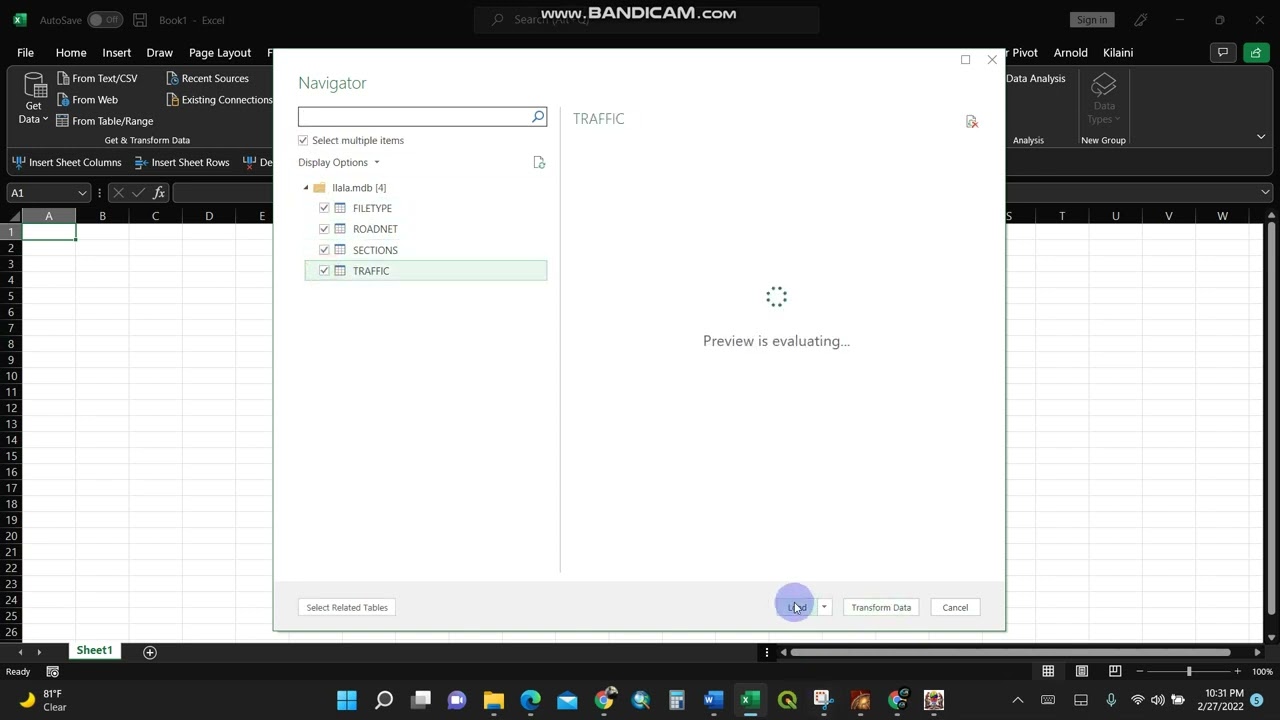Click From Web data source
The width and height of the screenshot is (1280, 720).
pos(86,100)
